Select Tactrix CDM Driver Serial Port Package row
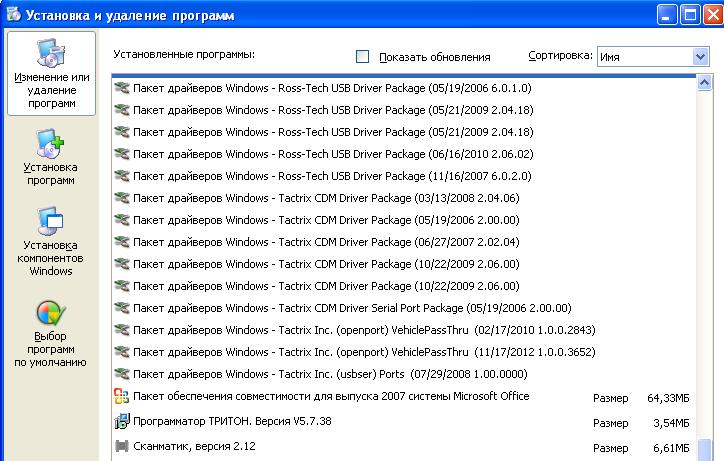724x461 pixels. [x=404, y=308]
